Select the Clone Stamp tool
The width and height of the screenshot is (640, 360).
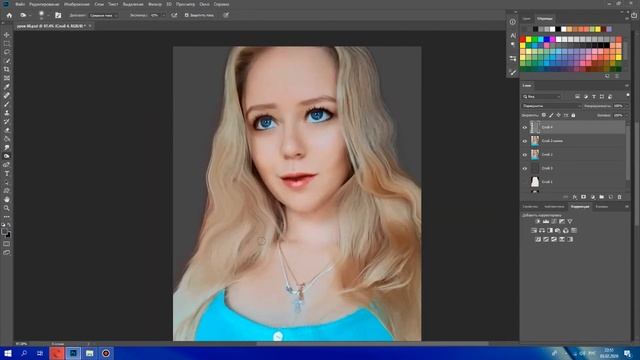coord(7,113)
